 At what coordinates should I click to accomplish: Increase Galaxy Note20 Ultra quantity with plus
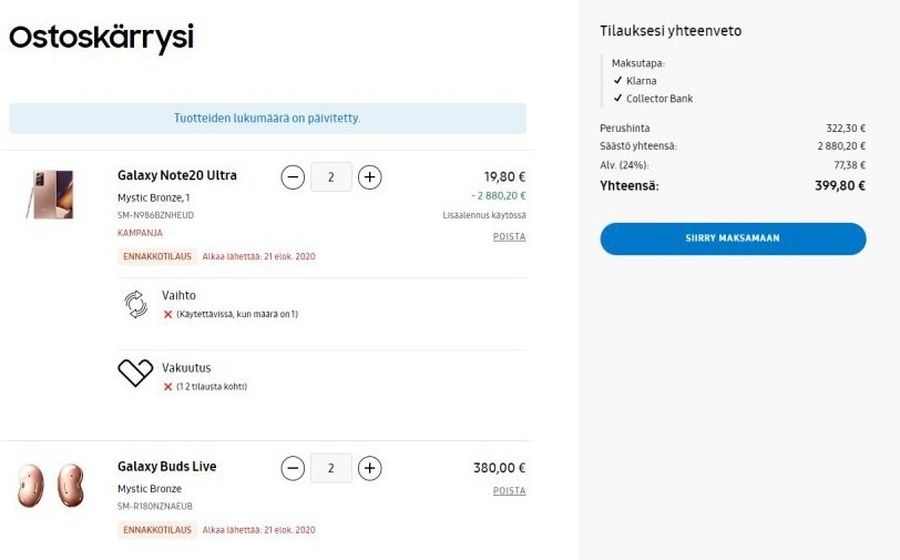click(x=370, y=178)
